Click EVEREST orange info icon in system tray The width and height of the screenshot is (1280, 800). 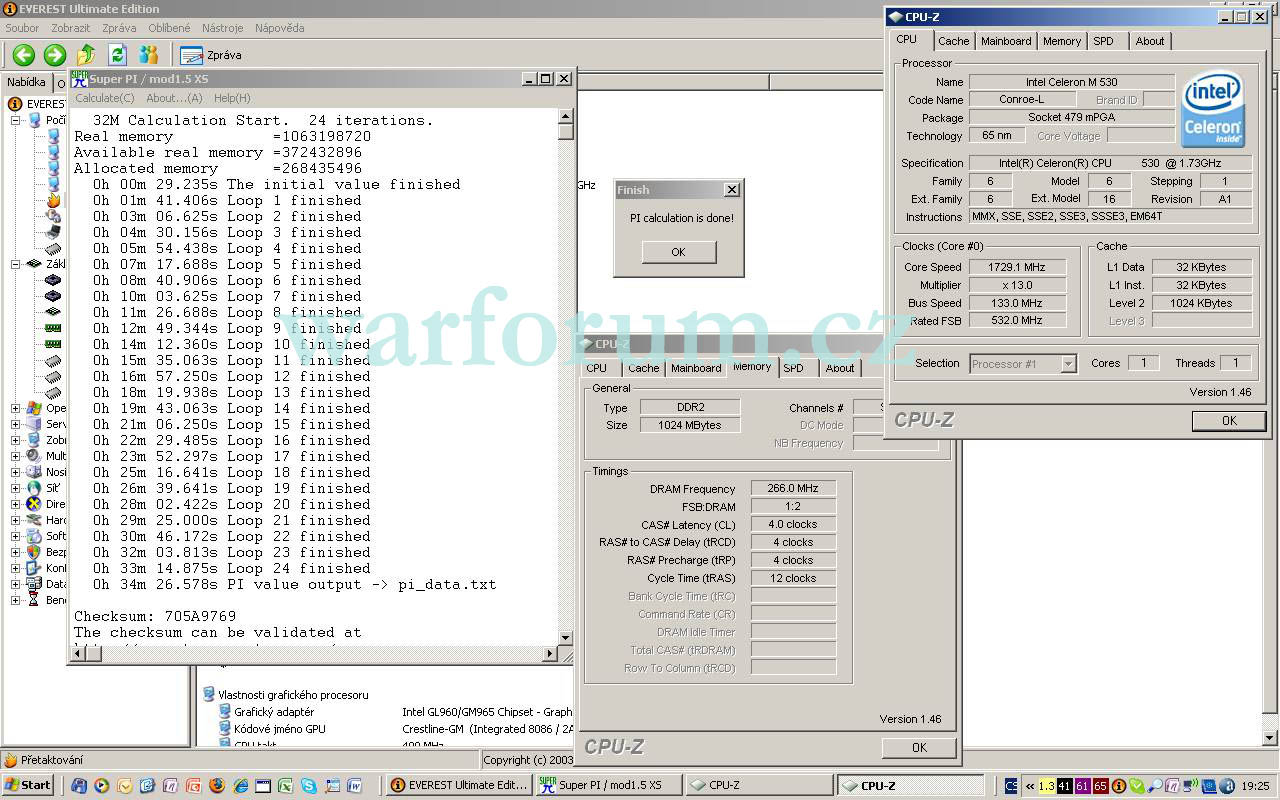click(1119, 786)
